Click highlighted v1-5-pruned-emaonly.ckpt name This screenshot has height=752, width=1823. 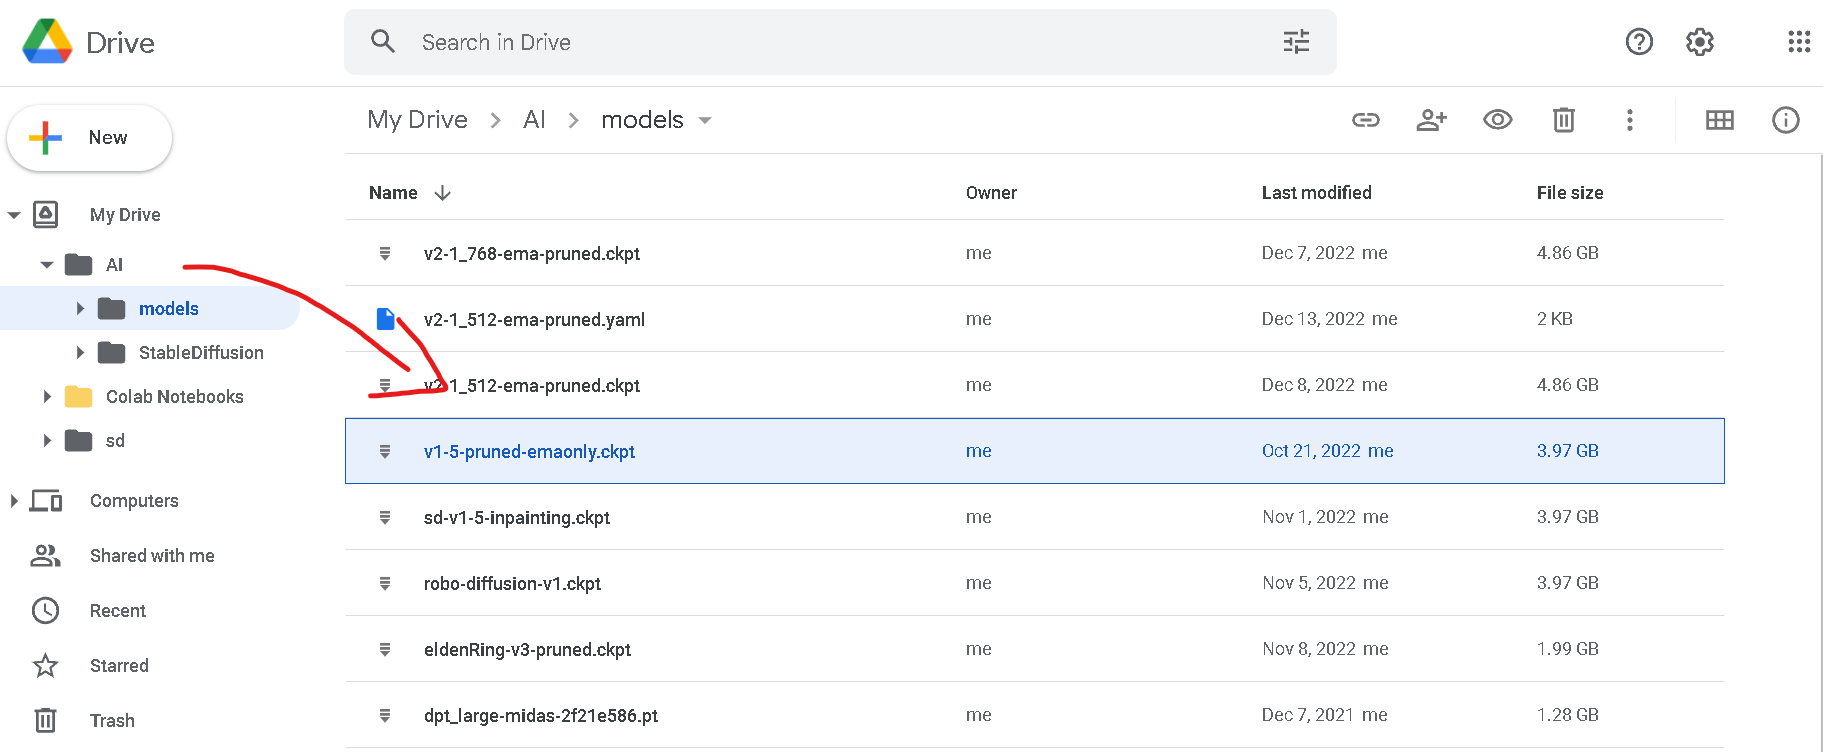point(529,451)
